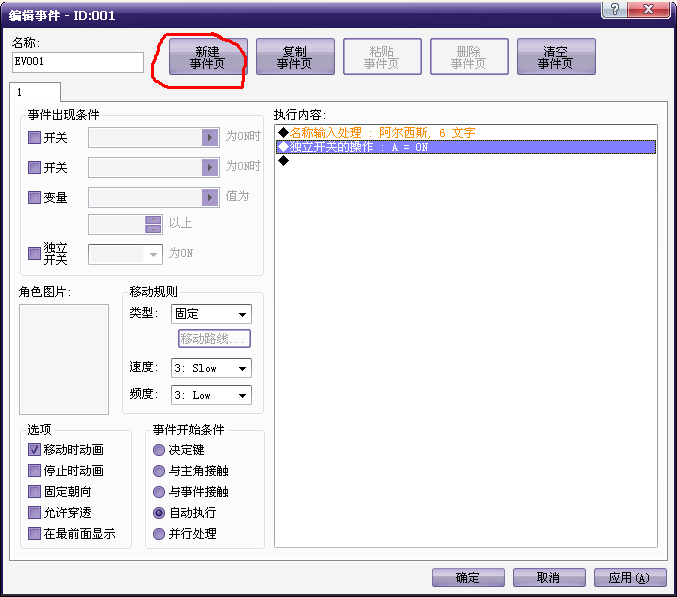This screenshot has height=597, width=677.
Task: Open the help question mark button
Action: pos(614,9)
